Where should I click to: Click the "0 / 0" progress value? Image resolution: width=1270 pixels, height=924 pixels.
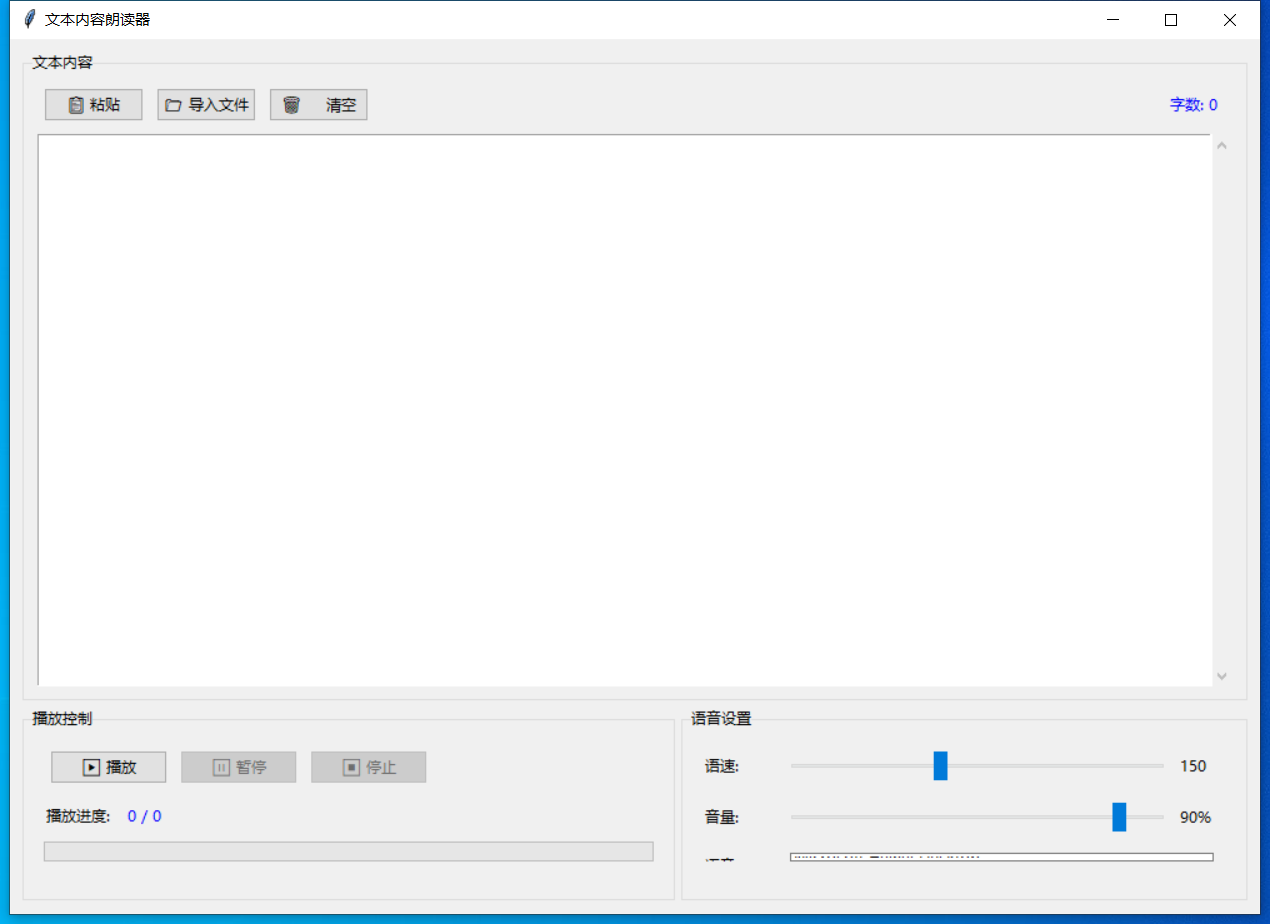pyautogui.click(x=145, y=817)
